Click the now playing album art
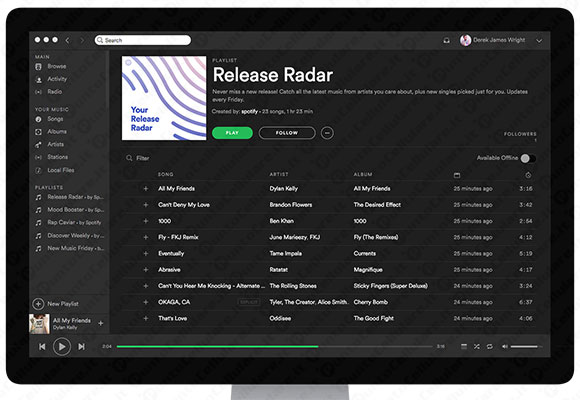The width and height of the screenshot is (580, 400). pos(39,324)
